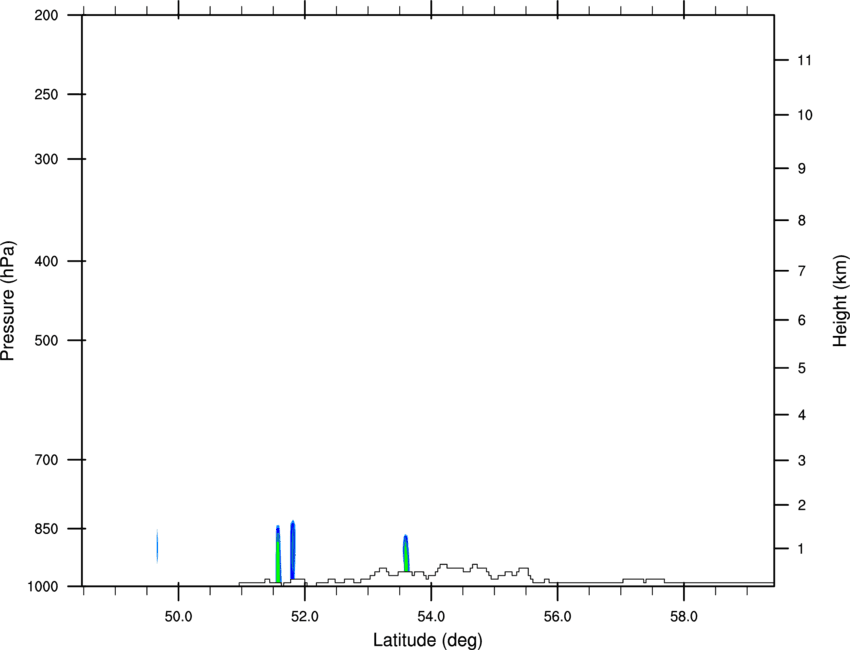Viewport: 850px width, 650px height.
Task: Pick the 9 km height label
Action: click(x=802, y=169)
